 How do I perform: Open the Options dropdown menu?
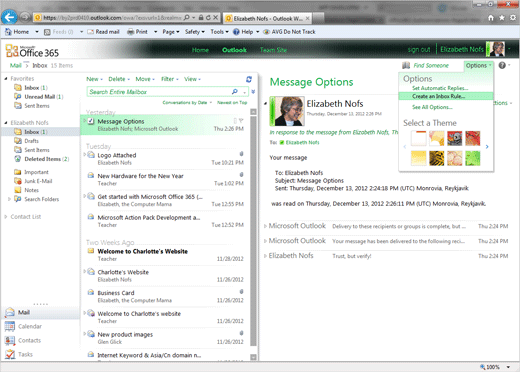click(479, 65)
